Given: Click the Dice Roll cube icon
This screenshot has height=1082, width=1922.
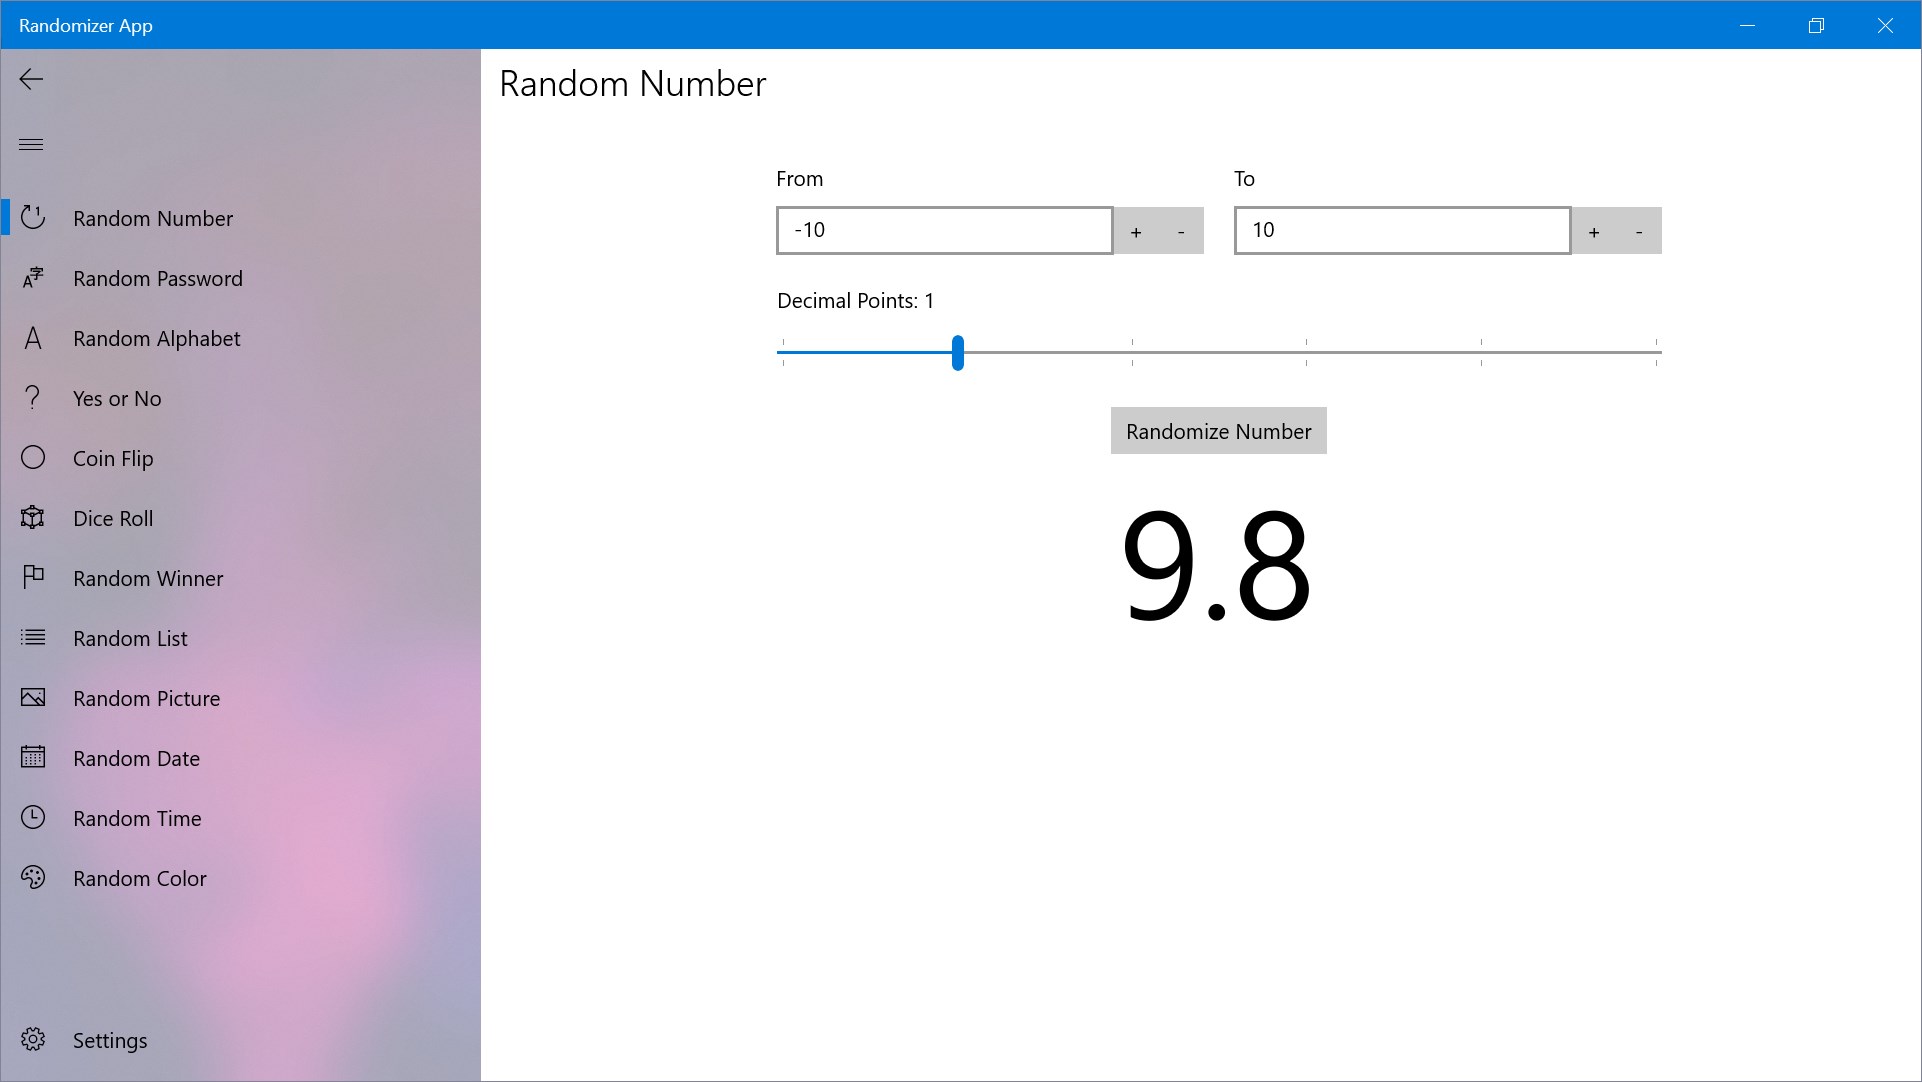Looking at the screenshot, I should click(x=33, y=518).
